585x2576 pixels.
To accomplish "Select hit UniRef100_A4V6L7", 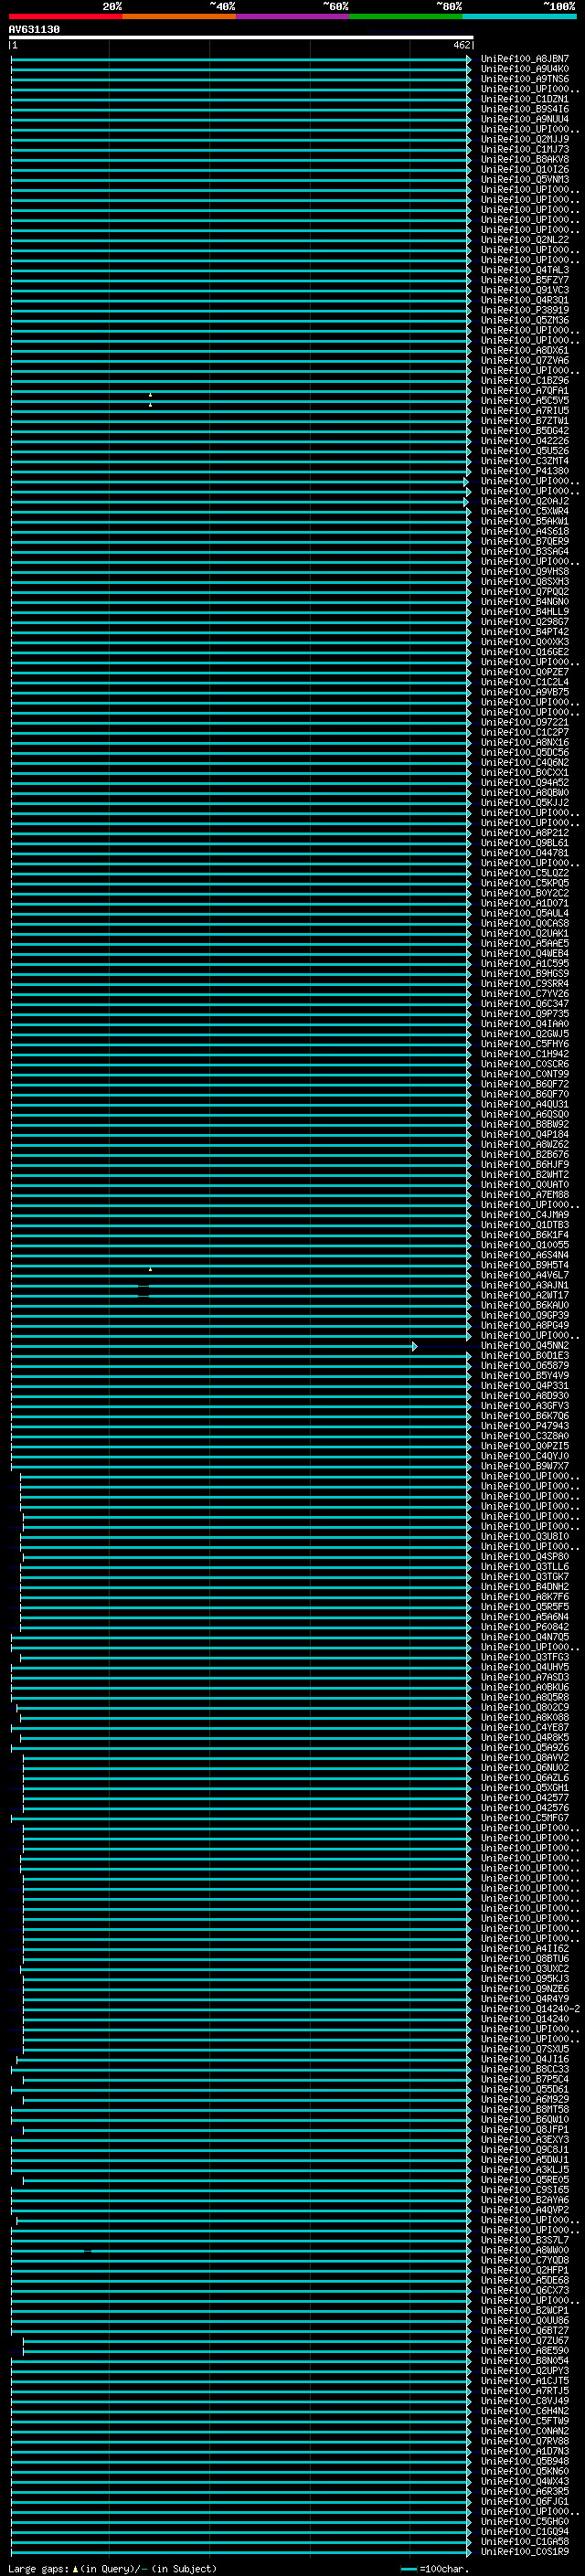I will point(525,1275).
